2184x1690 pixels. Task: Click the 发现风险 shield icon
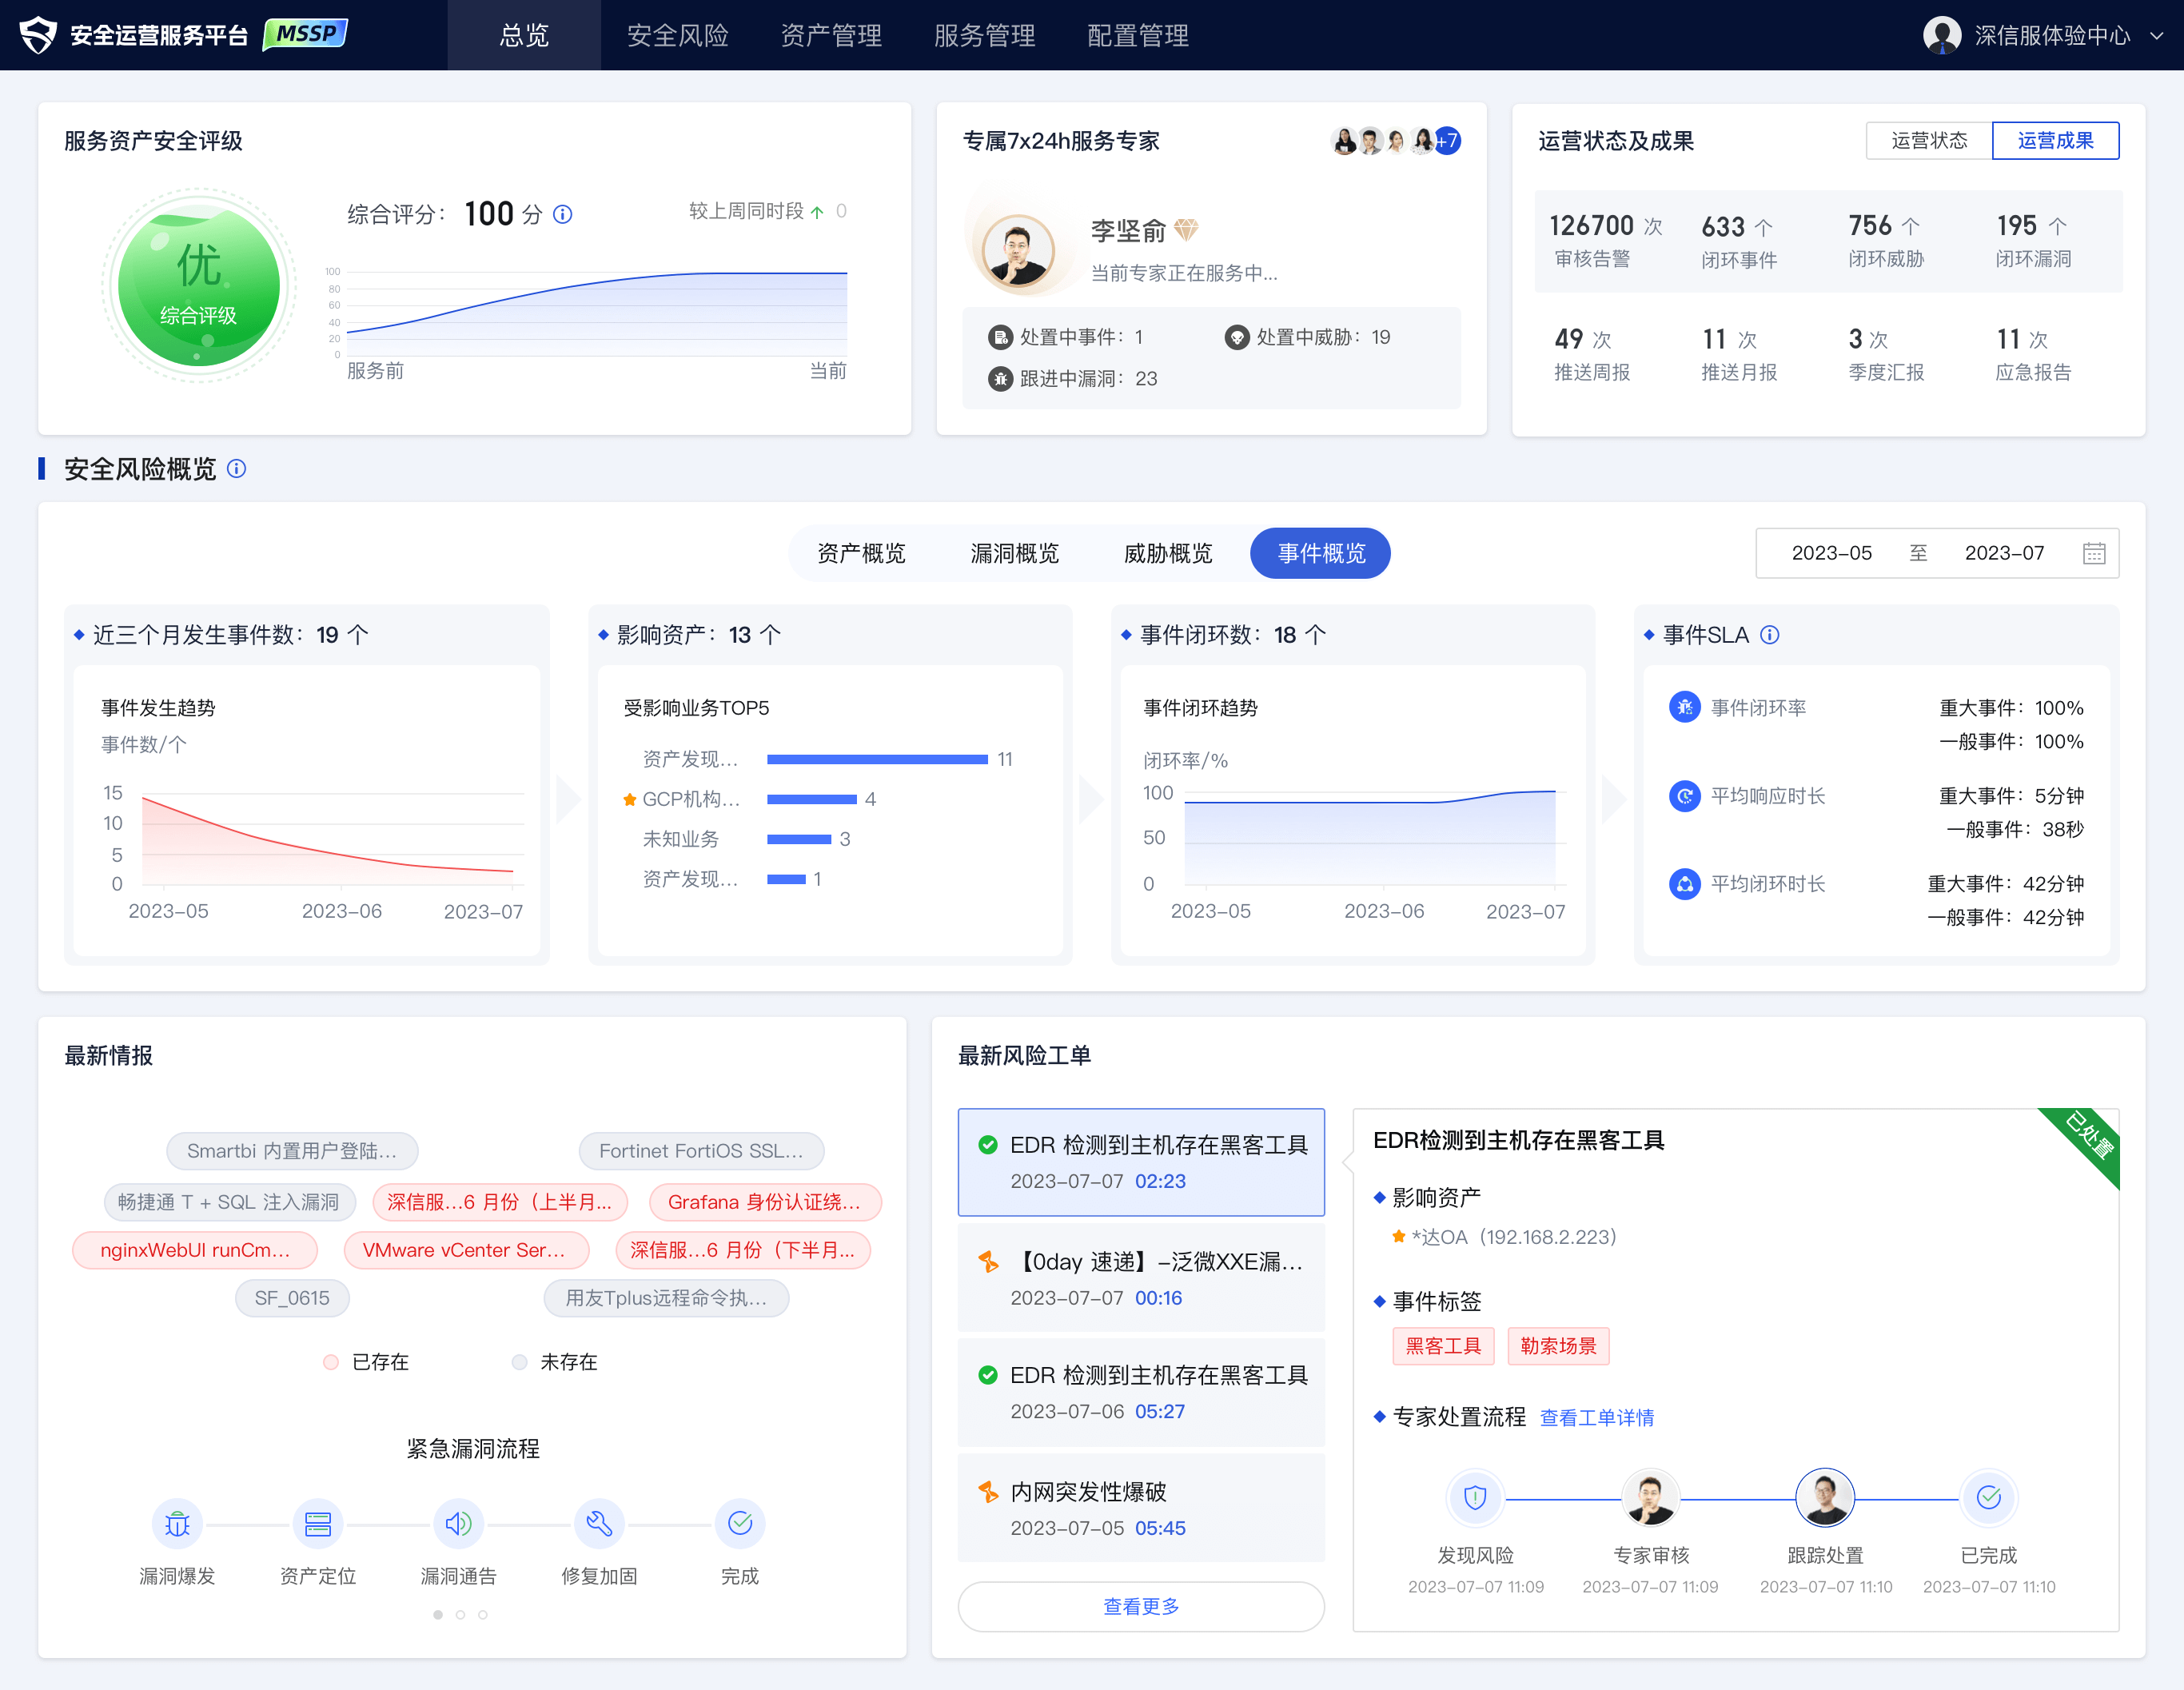click(1475, 1497)
